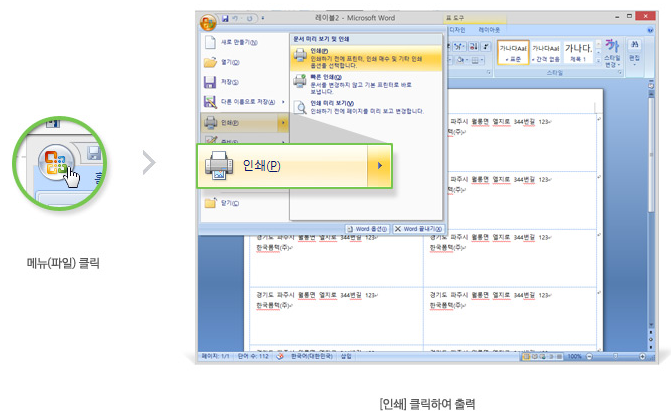The height and width of the screenshot is (420, 671).
Task: Select 빠른 인쇄 quick print option
Action: click(366, 84)
